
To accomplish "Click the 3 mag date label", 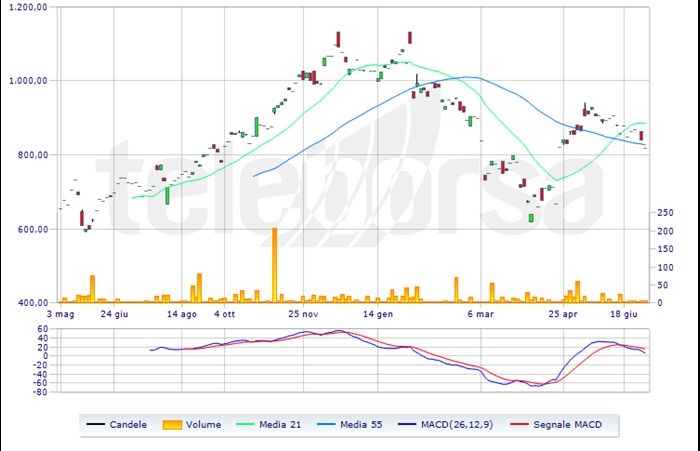I will pyautogui.click(x=60, y=314).
